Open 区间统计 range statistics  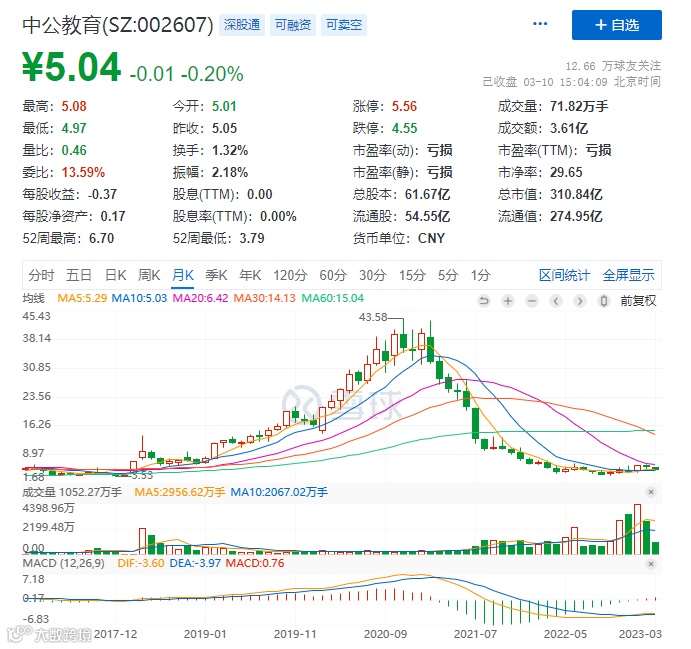[x=564, y=275]
